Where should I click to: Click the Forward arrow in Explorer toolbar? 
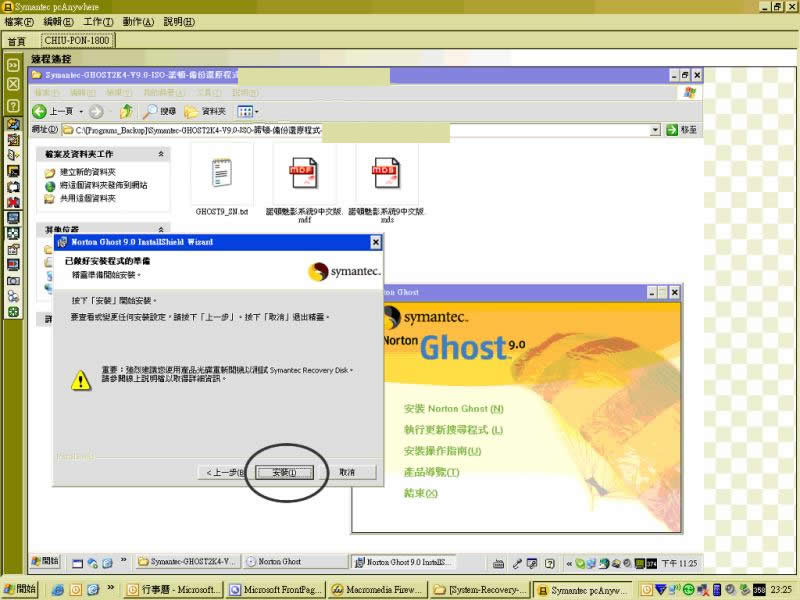point(96,111)
